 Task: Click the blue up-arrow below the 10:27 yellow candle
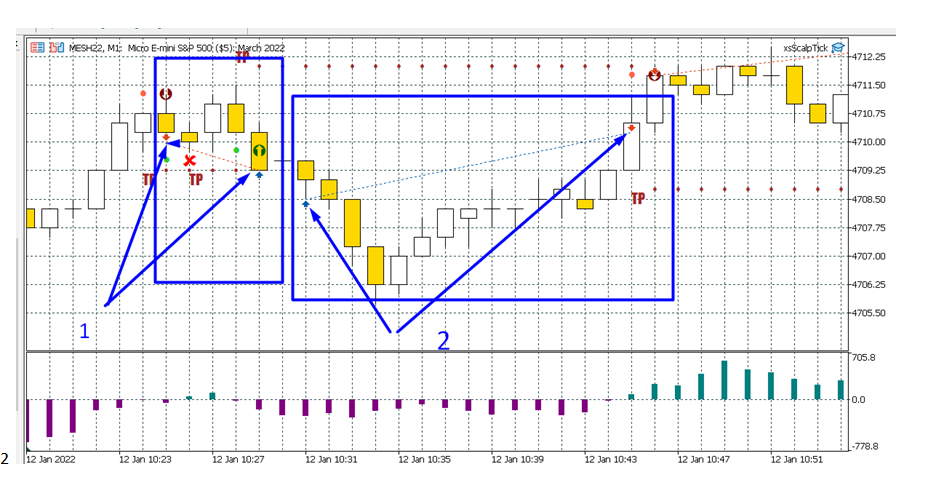click(x=259, y=175)
